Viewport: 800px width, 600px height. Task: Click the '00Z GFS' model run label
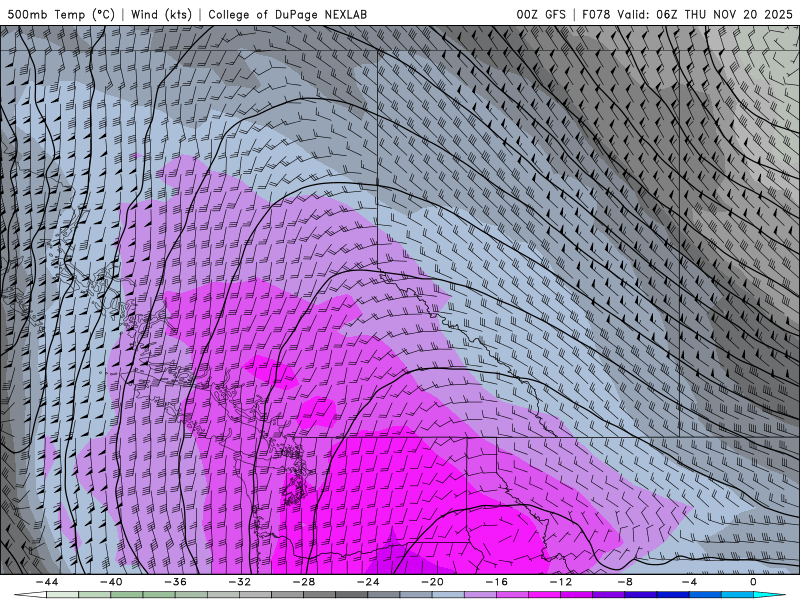541,14
